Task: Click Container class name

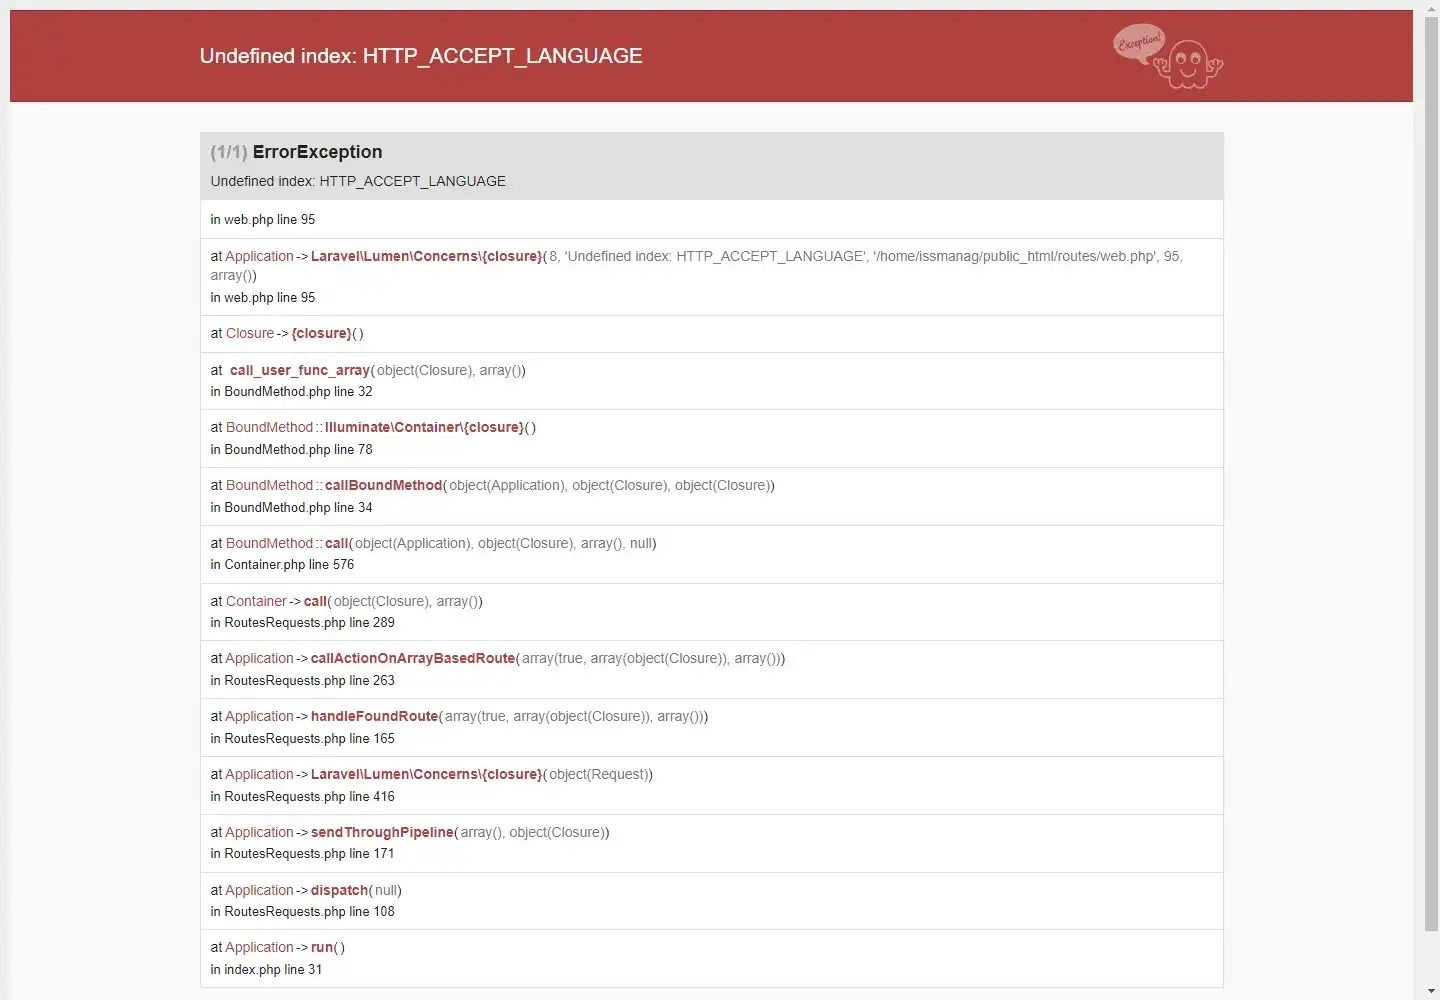Action: (x=256, y=601)
